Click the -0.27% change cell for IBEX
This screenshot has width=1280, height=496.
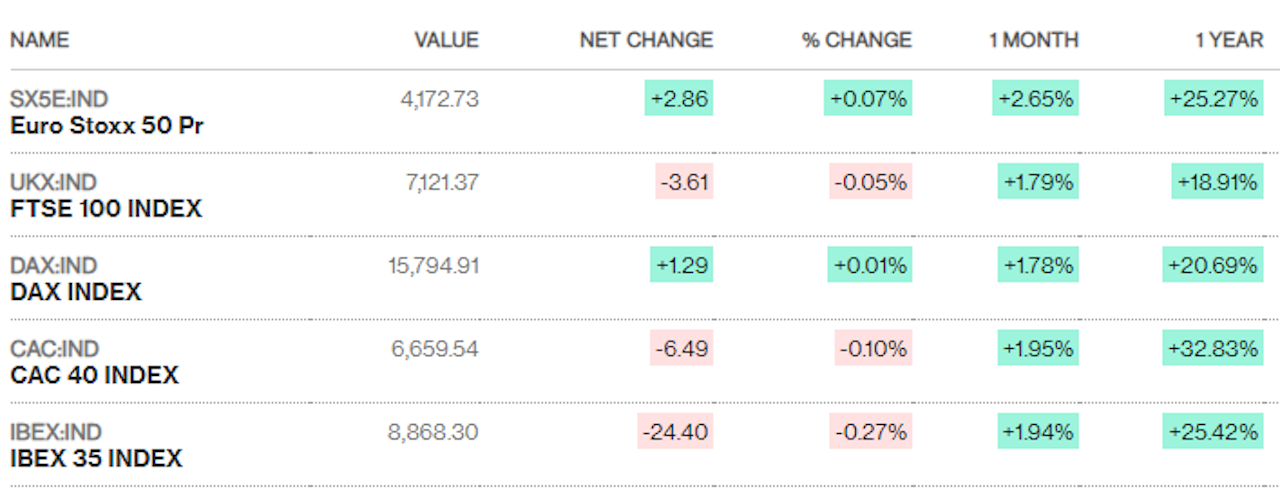click(870, 432)
